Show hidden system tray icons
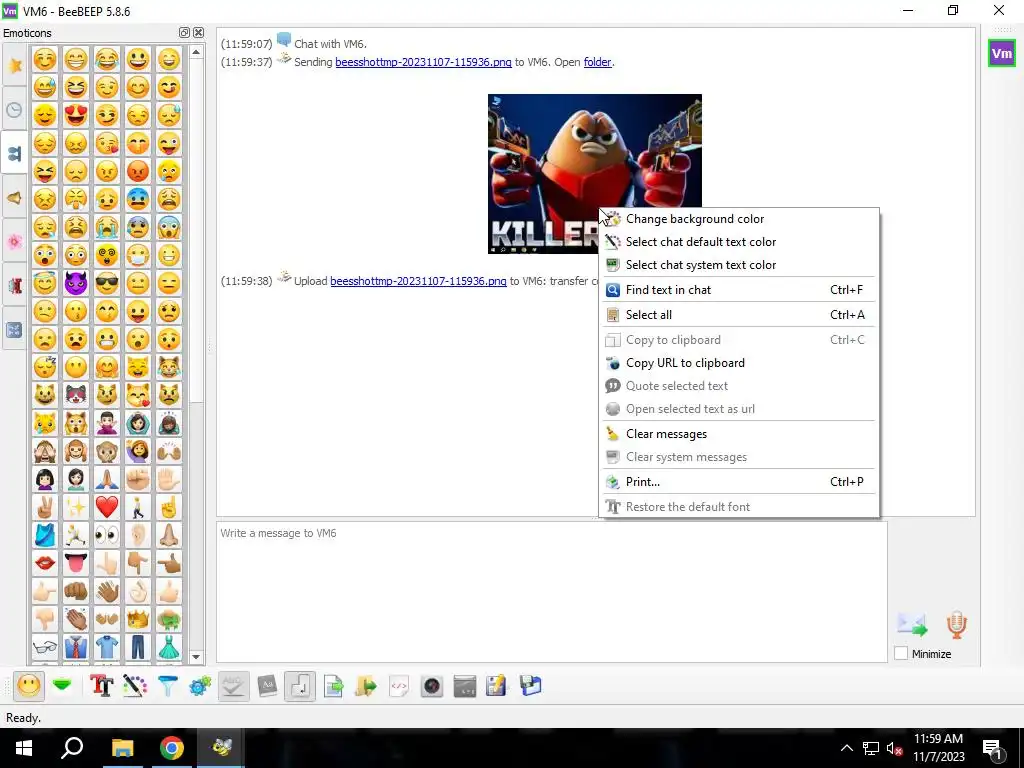 (x=846, y=748)
